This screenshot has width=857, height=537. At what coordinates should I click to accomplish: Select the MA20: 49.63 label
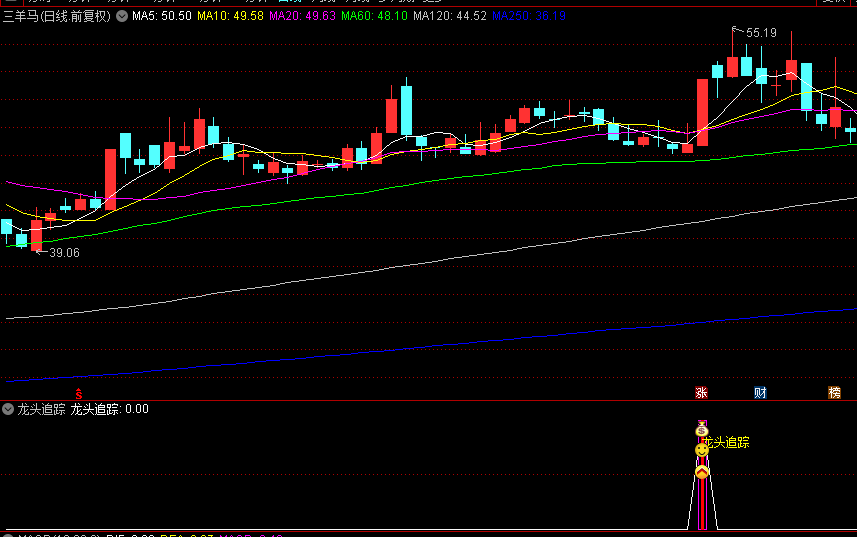point(302,16)
